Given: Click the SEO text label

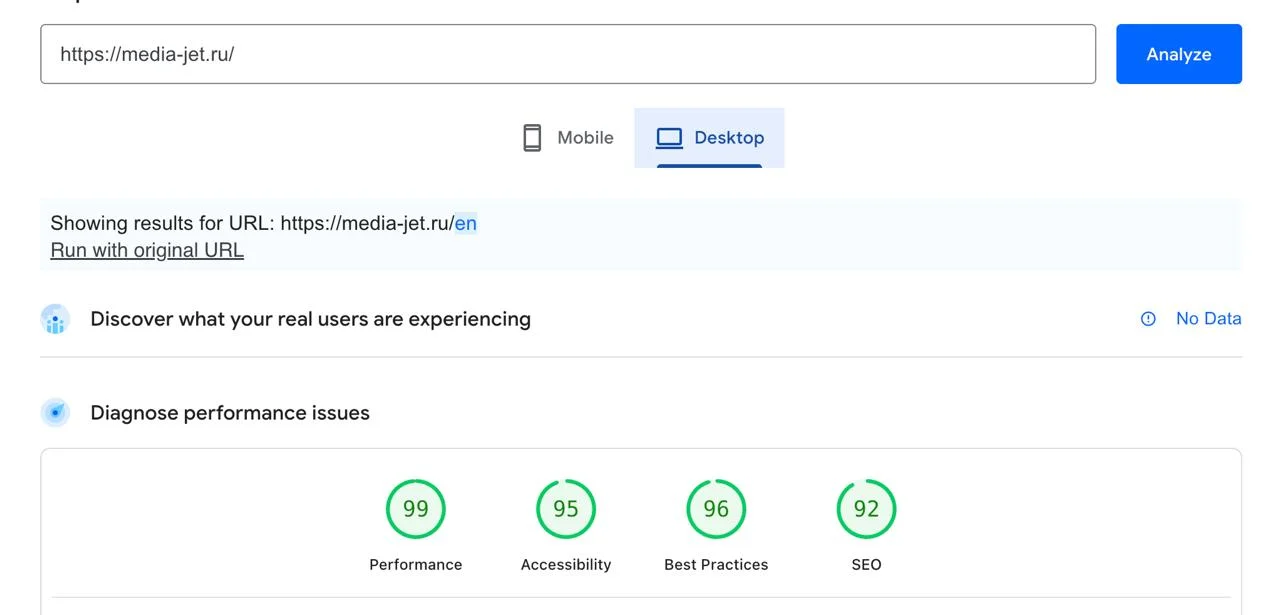Looking at the screenshot, I should [x=866, y=565].
